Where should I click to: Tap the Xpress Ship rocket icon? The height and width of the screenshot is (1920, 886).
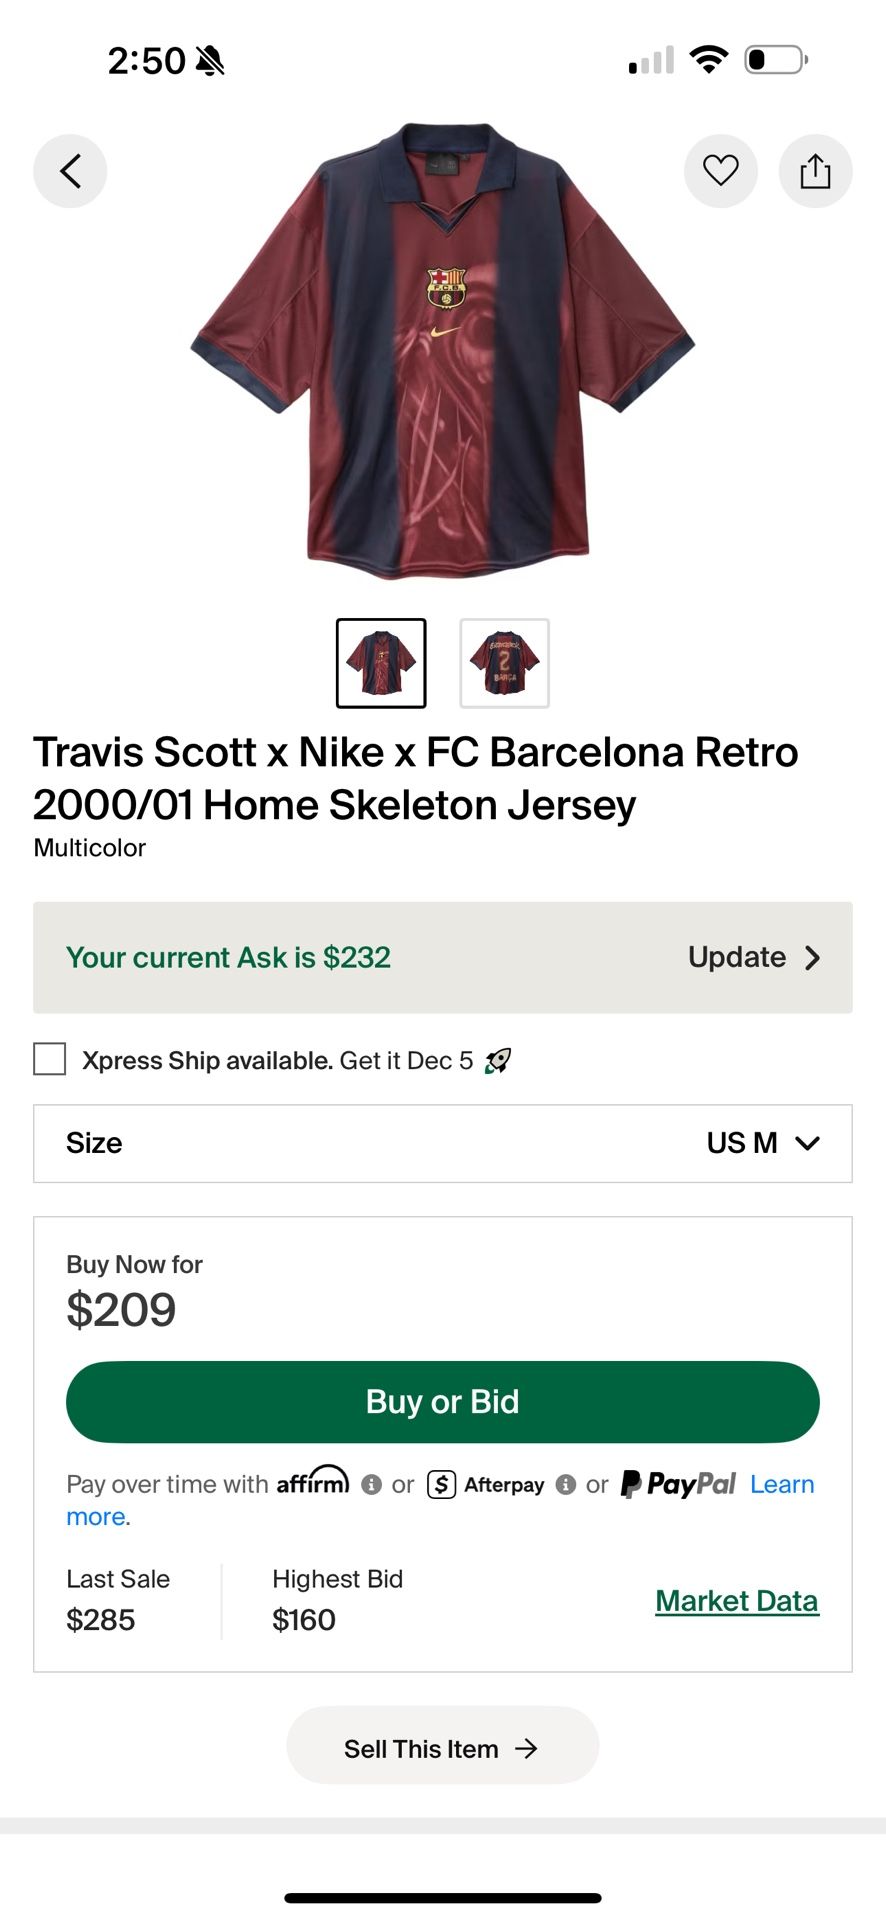click(x=498, y=1060)
